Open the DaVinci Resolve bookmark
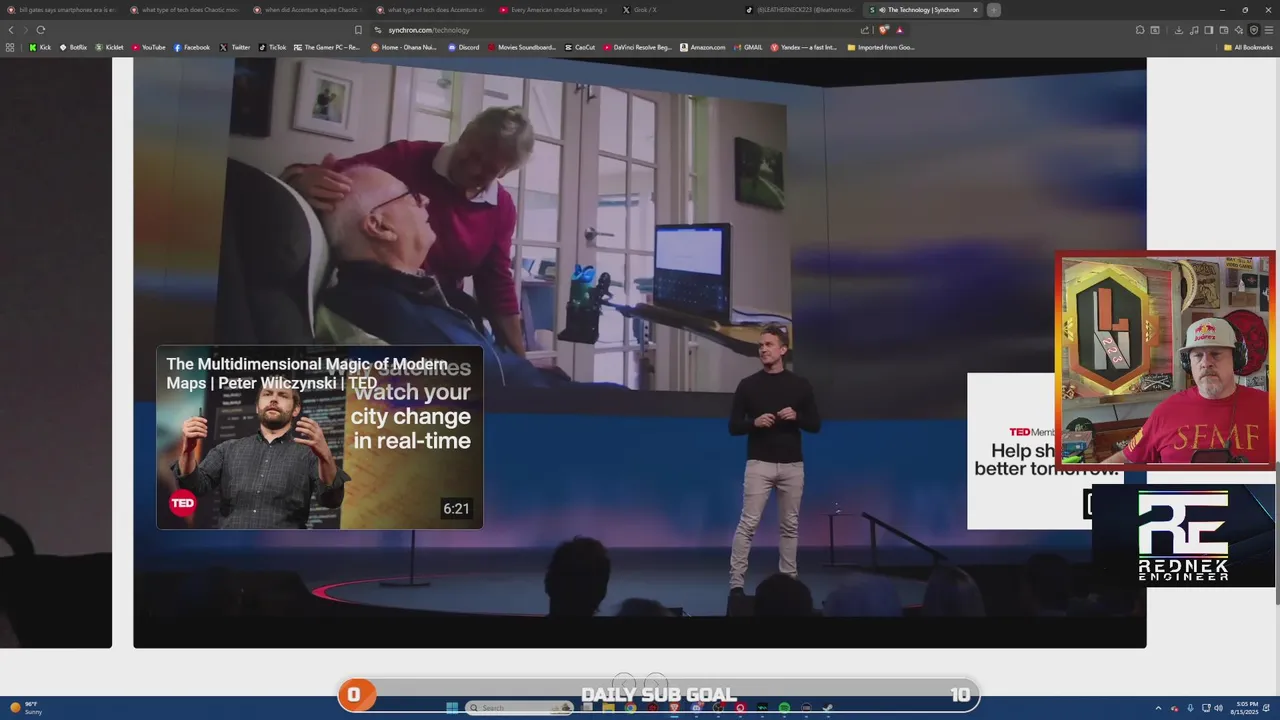The image size is (1280, 720). pos(638,47)
